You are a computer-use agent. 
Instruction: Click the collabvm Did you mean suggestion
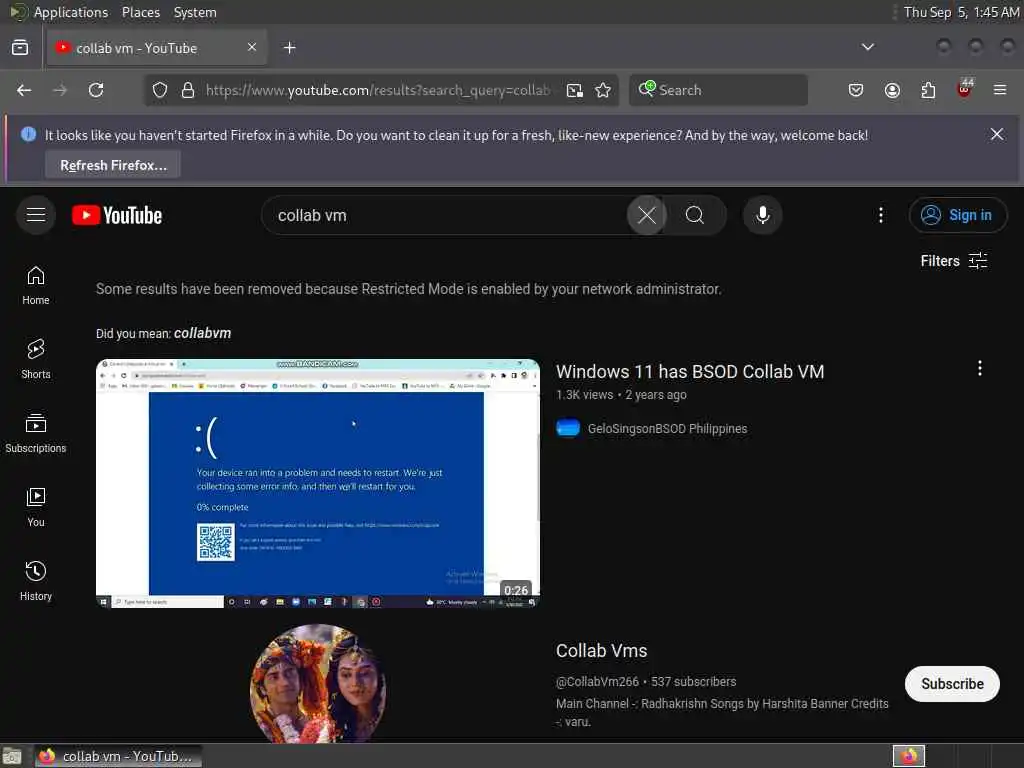[202, 333]
